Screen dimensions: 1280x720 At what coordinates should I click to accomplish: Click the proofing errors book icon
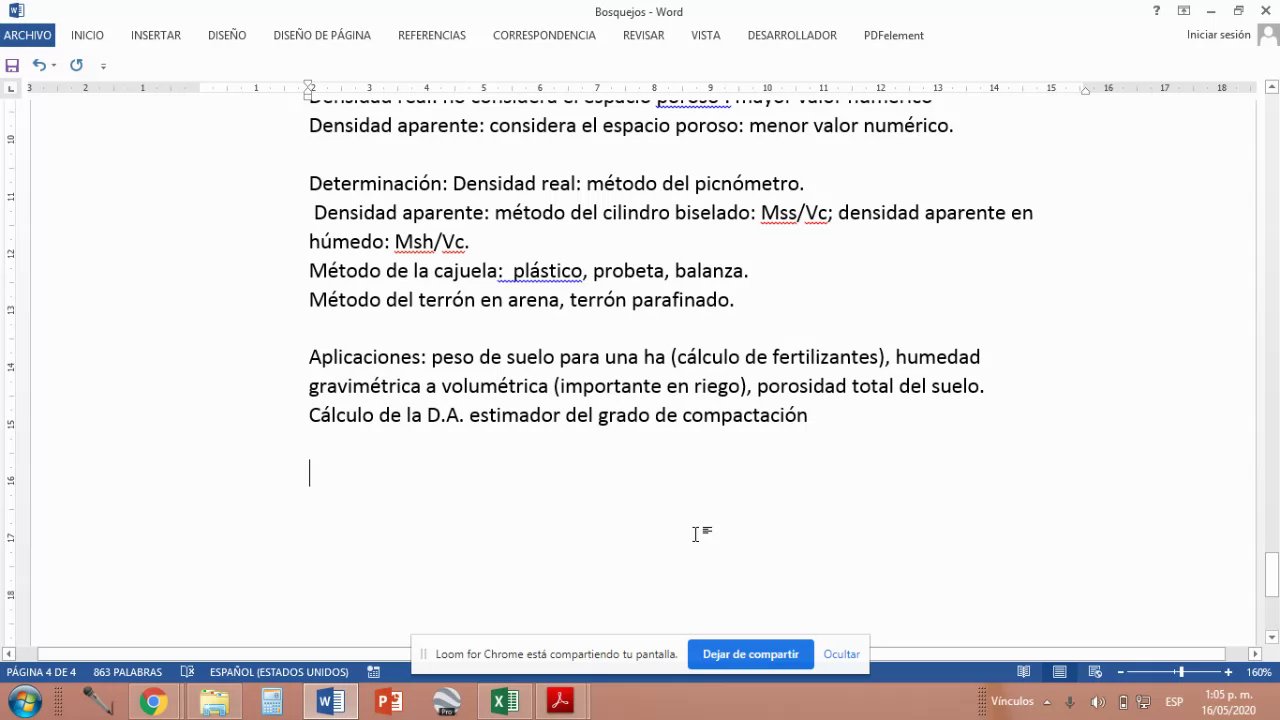point(187,672)
